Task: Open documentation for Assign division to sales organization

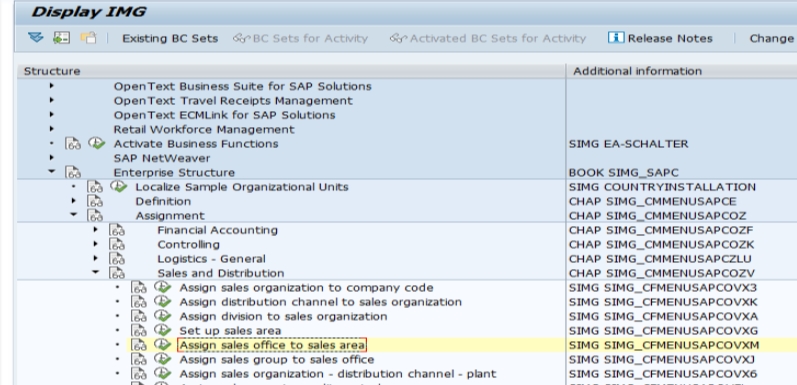Action: [x=139, y=316]
